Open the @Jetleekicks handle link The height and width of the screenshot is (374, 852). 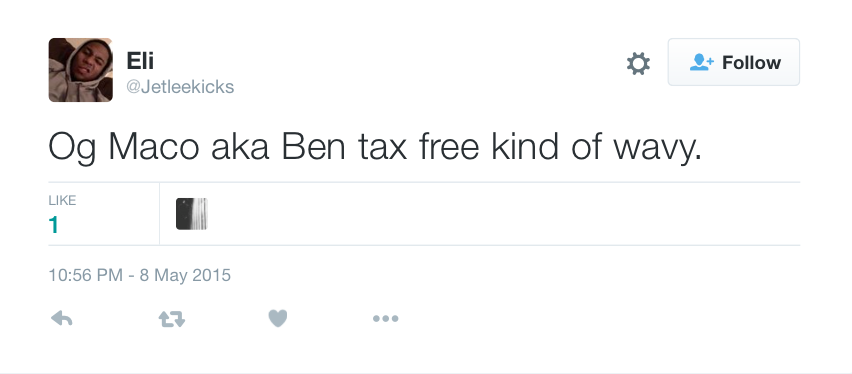click(180, 87)
